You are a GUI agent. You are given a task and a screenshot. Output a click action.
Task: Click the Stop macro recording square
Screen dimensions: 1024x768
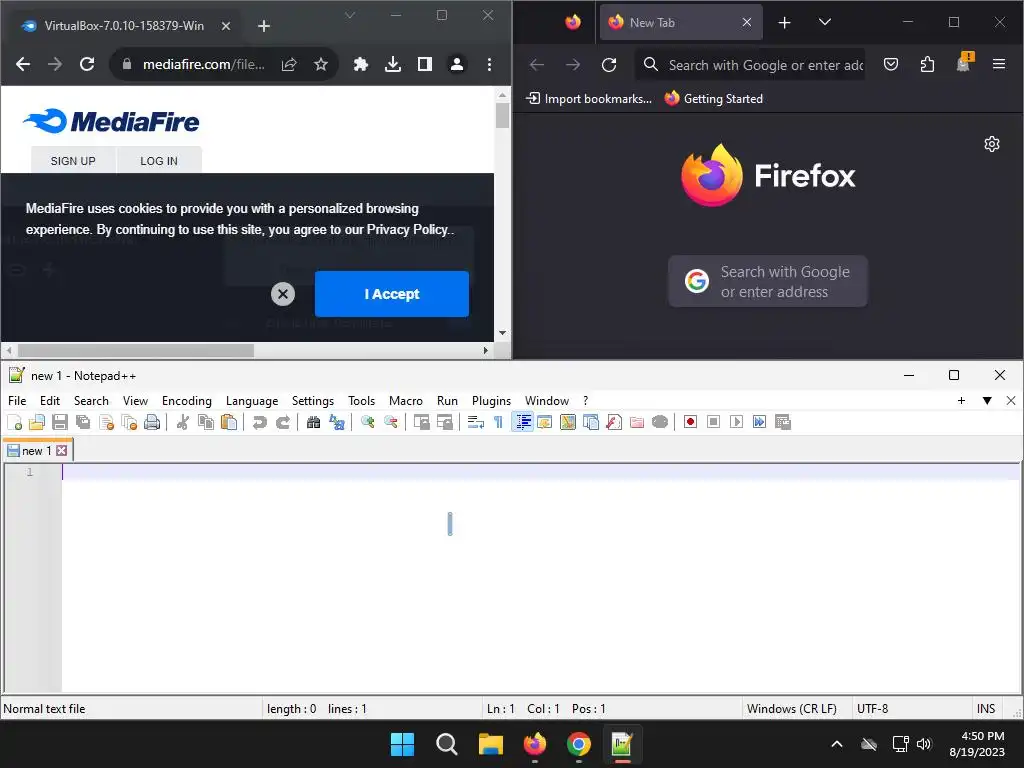pyautogui.click(x=713, y=422)
